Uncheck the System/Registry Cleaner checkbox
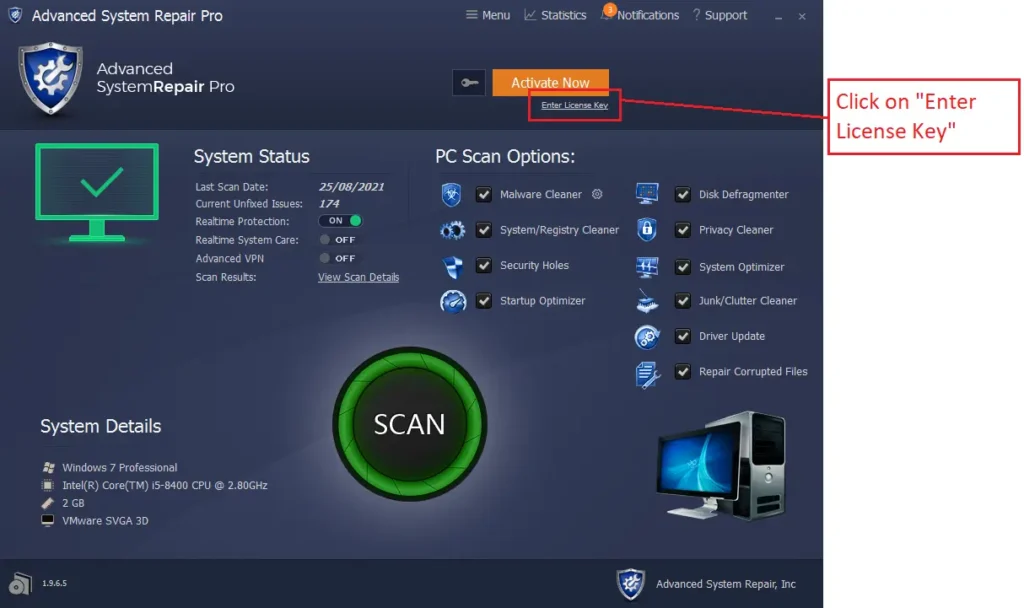 (484, 230)
